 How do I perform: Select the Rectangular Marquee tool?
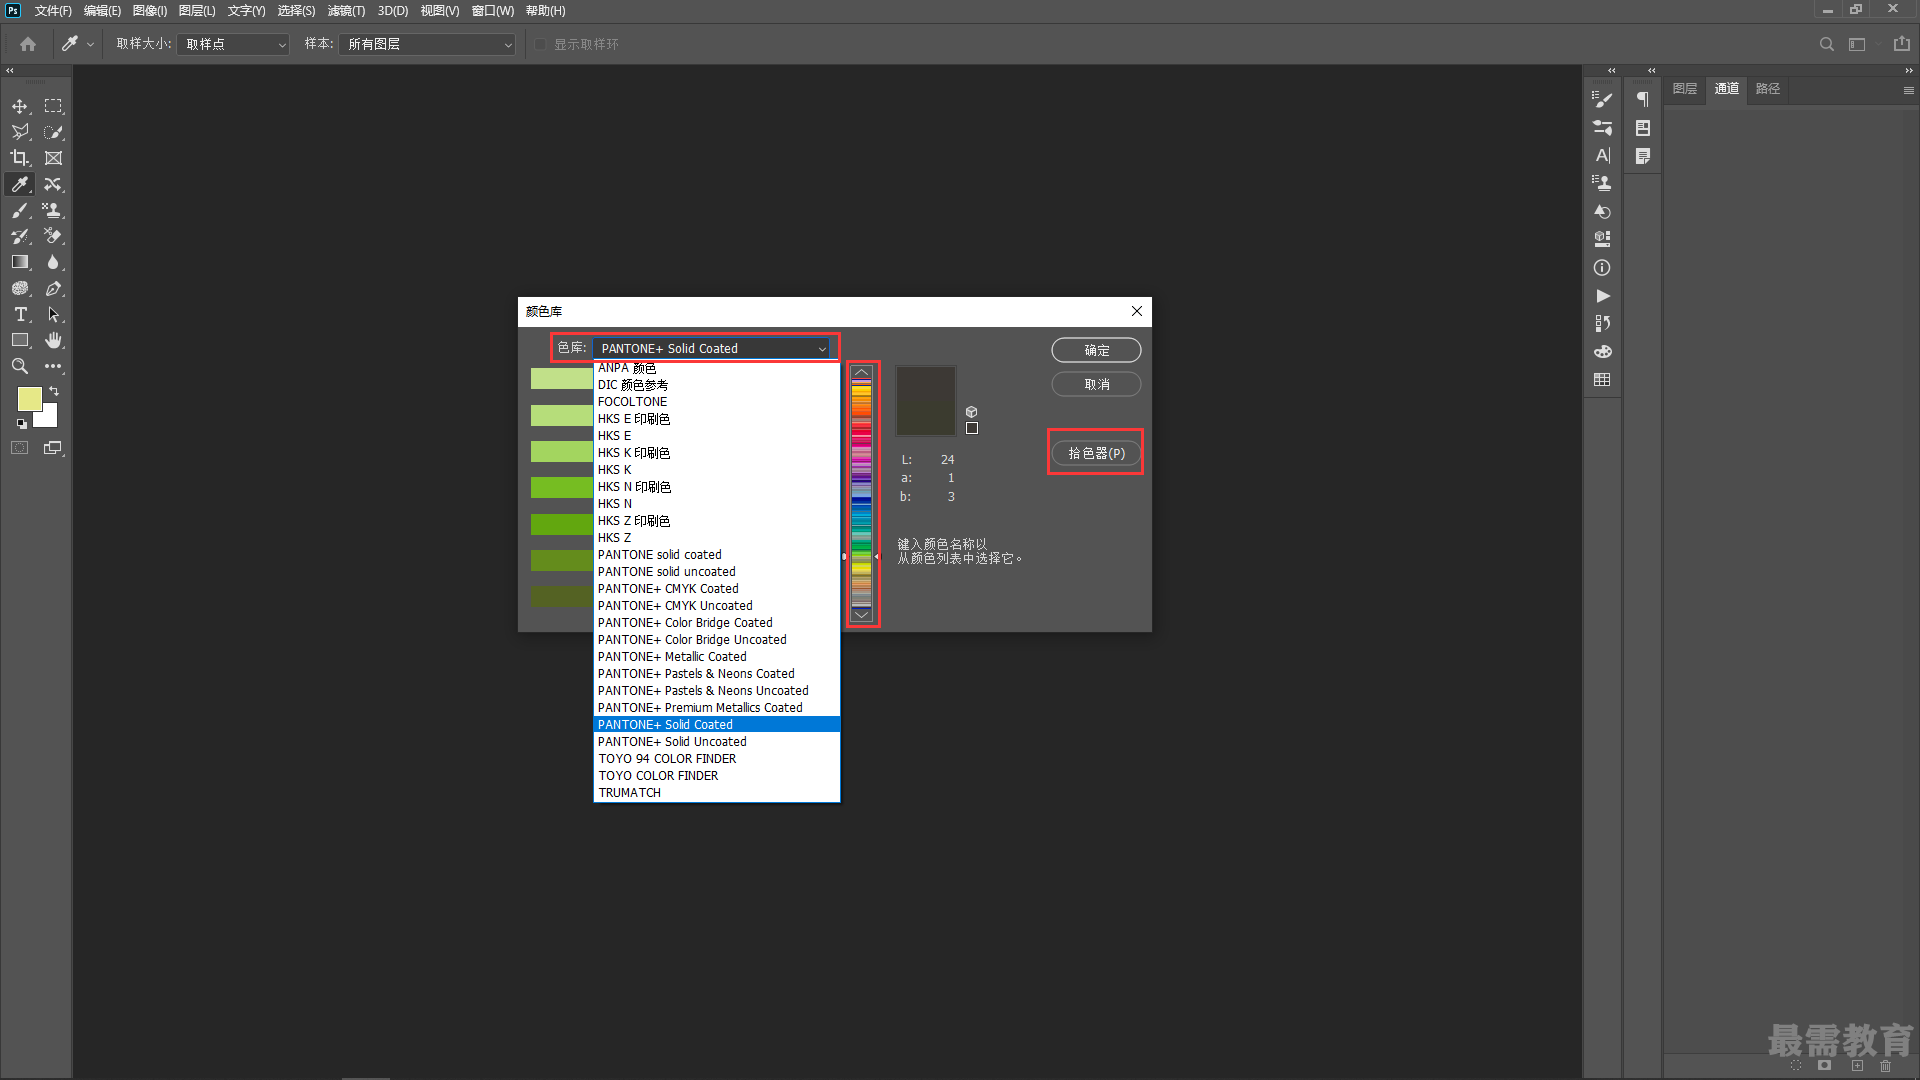coord(53,106)
